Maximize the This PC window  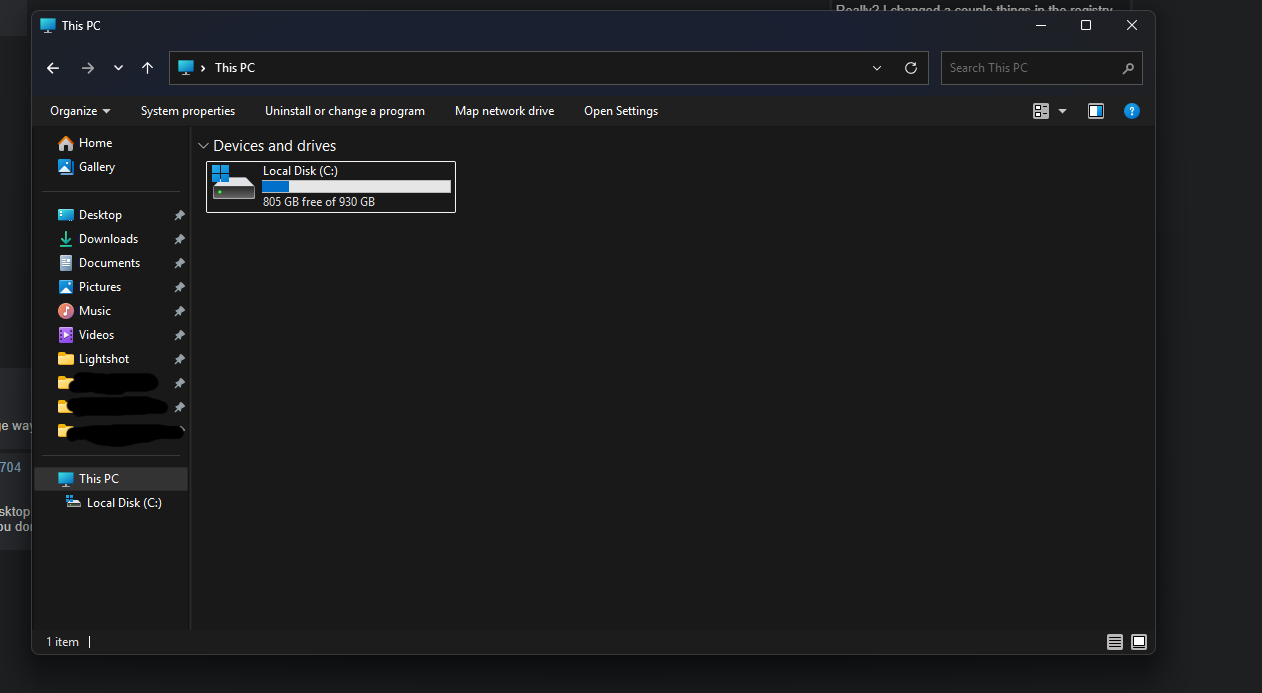click(1086, 25)
